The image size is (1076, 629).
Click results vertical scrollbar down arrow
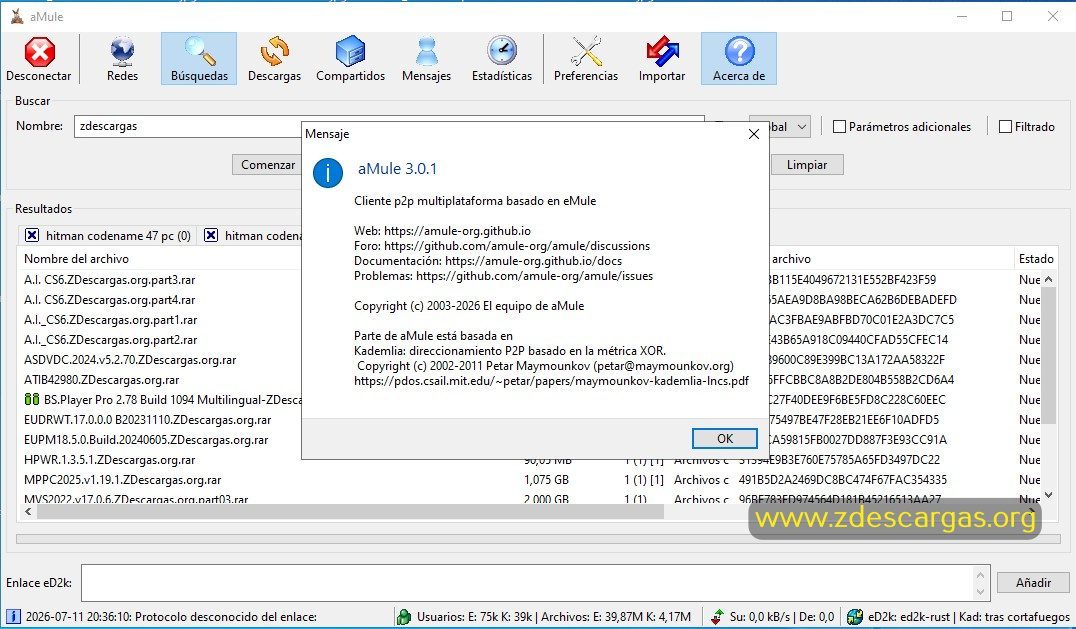pyautogui.click(x=1049, y=495)
